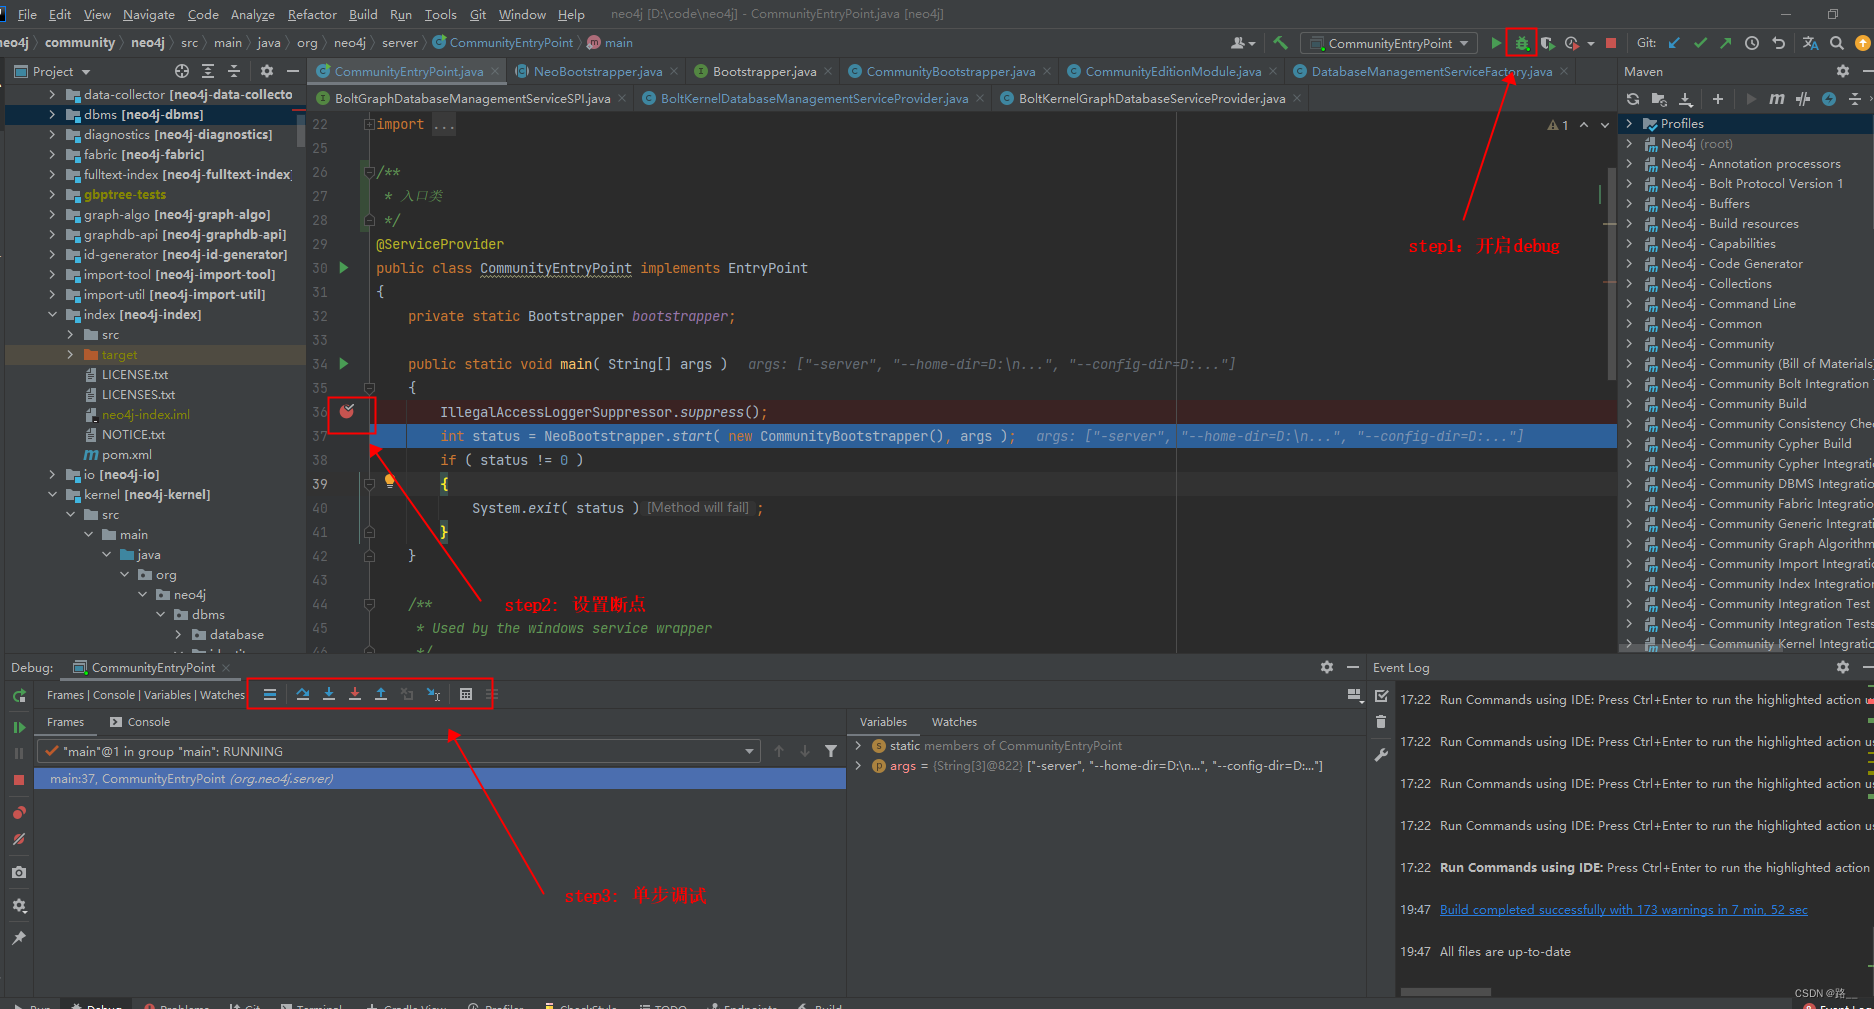Viewport: 1874px width, 1009px height.
Task: Open the Refactor menu
Action: 312,14
